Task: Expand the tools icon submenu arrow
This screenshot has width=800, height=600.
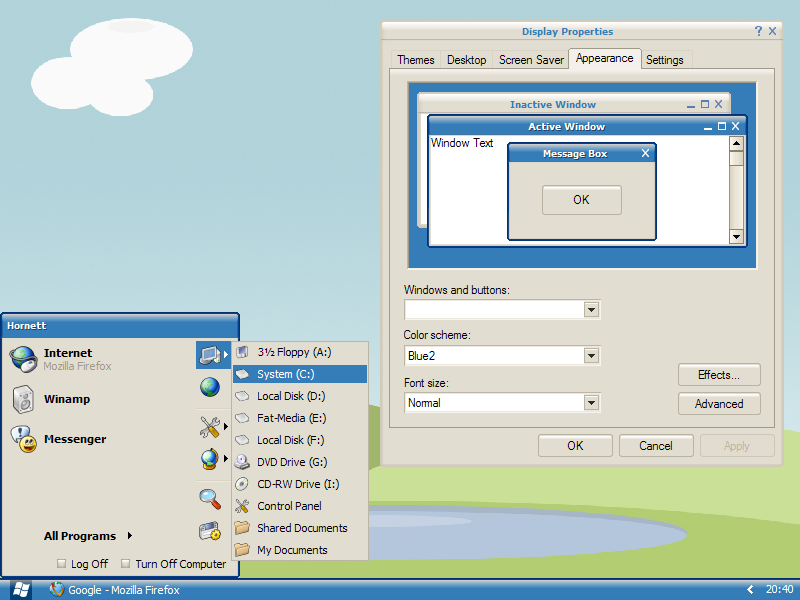Action: pos(226,426)
